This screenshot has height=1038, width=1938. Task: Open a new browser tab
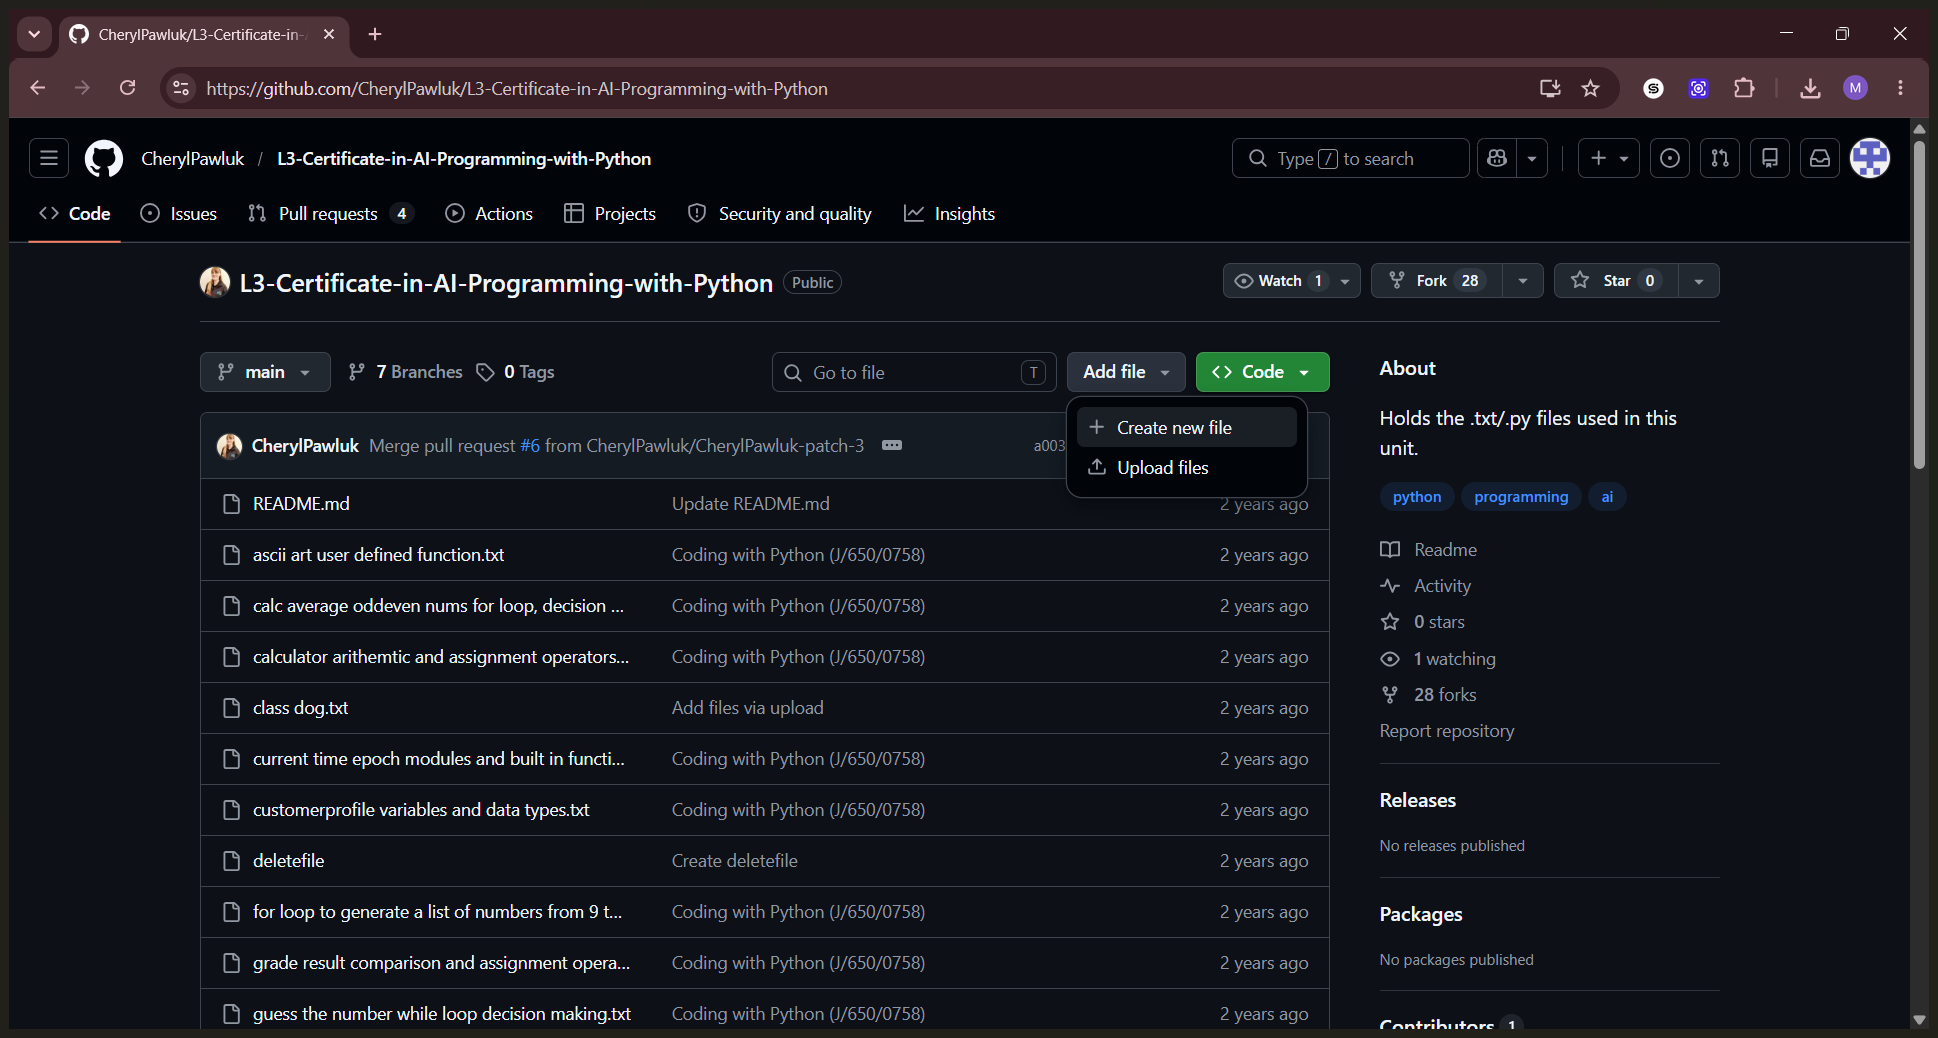pyautogui.click(x=375, y=34)
